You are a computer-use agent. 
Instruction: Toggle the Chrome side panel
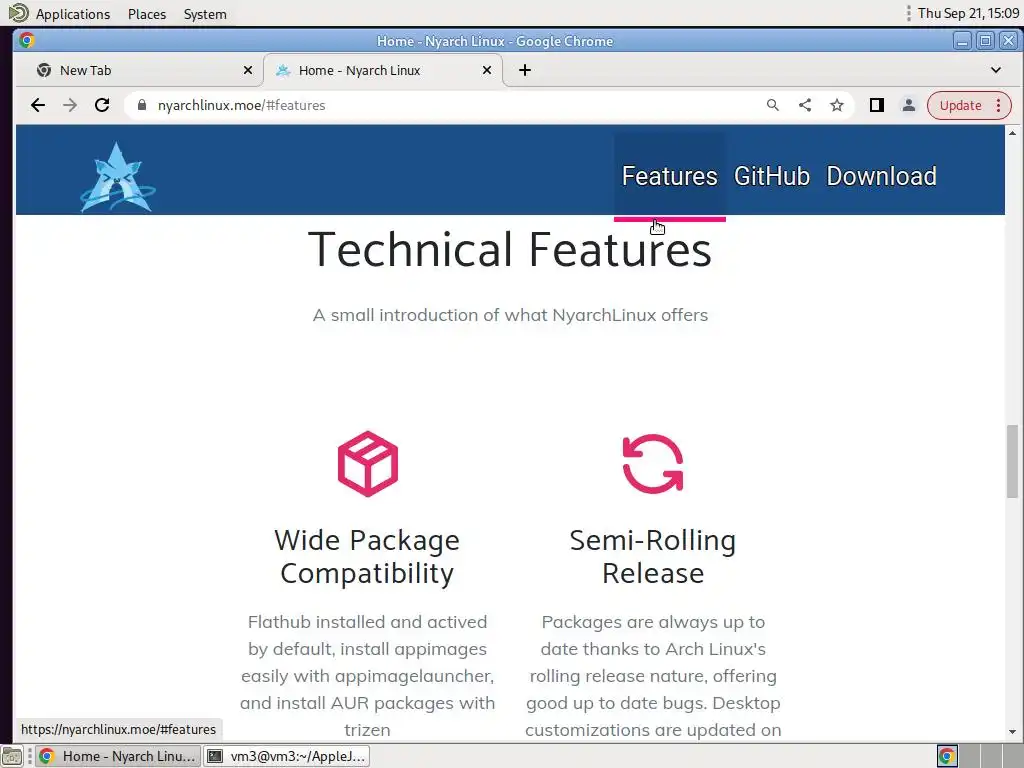pyautogui.click(x=876, y=105)
